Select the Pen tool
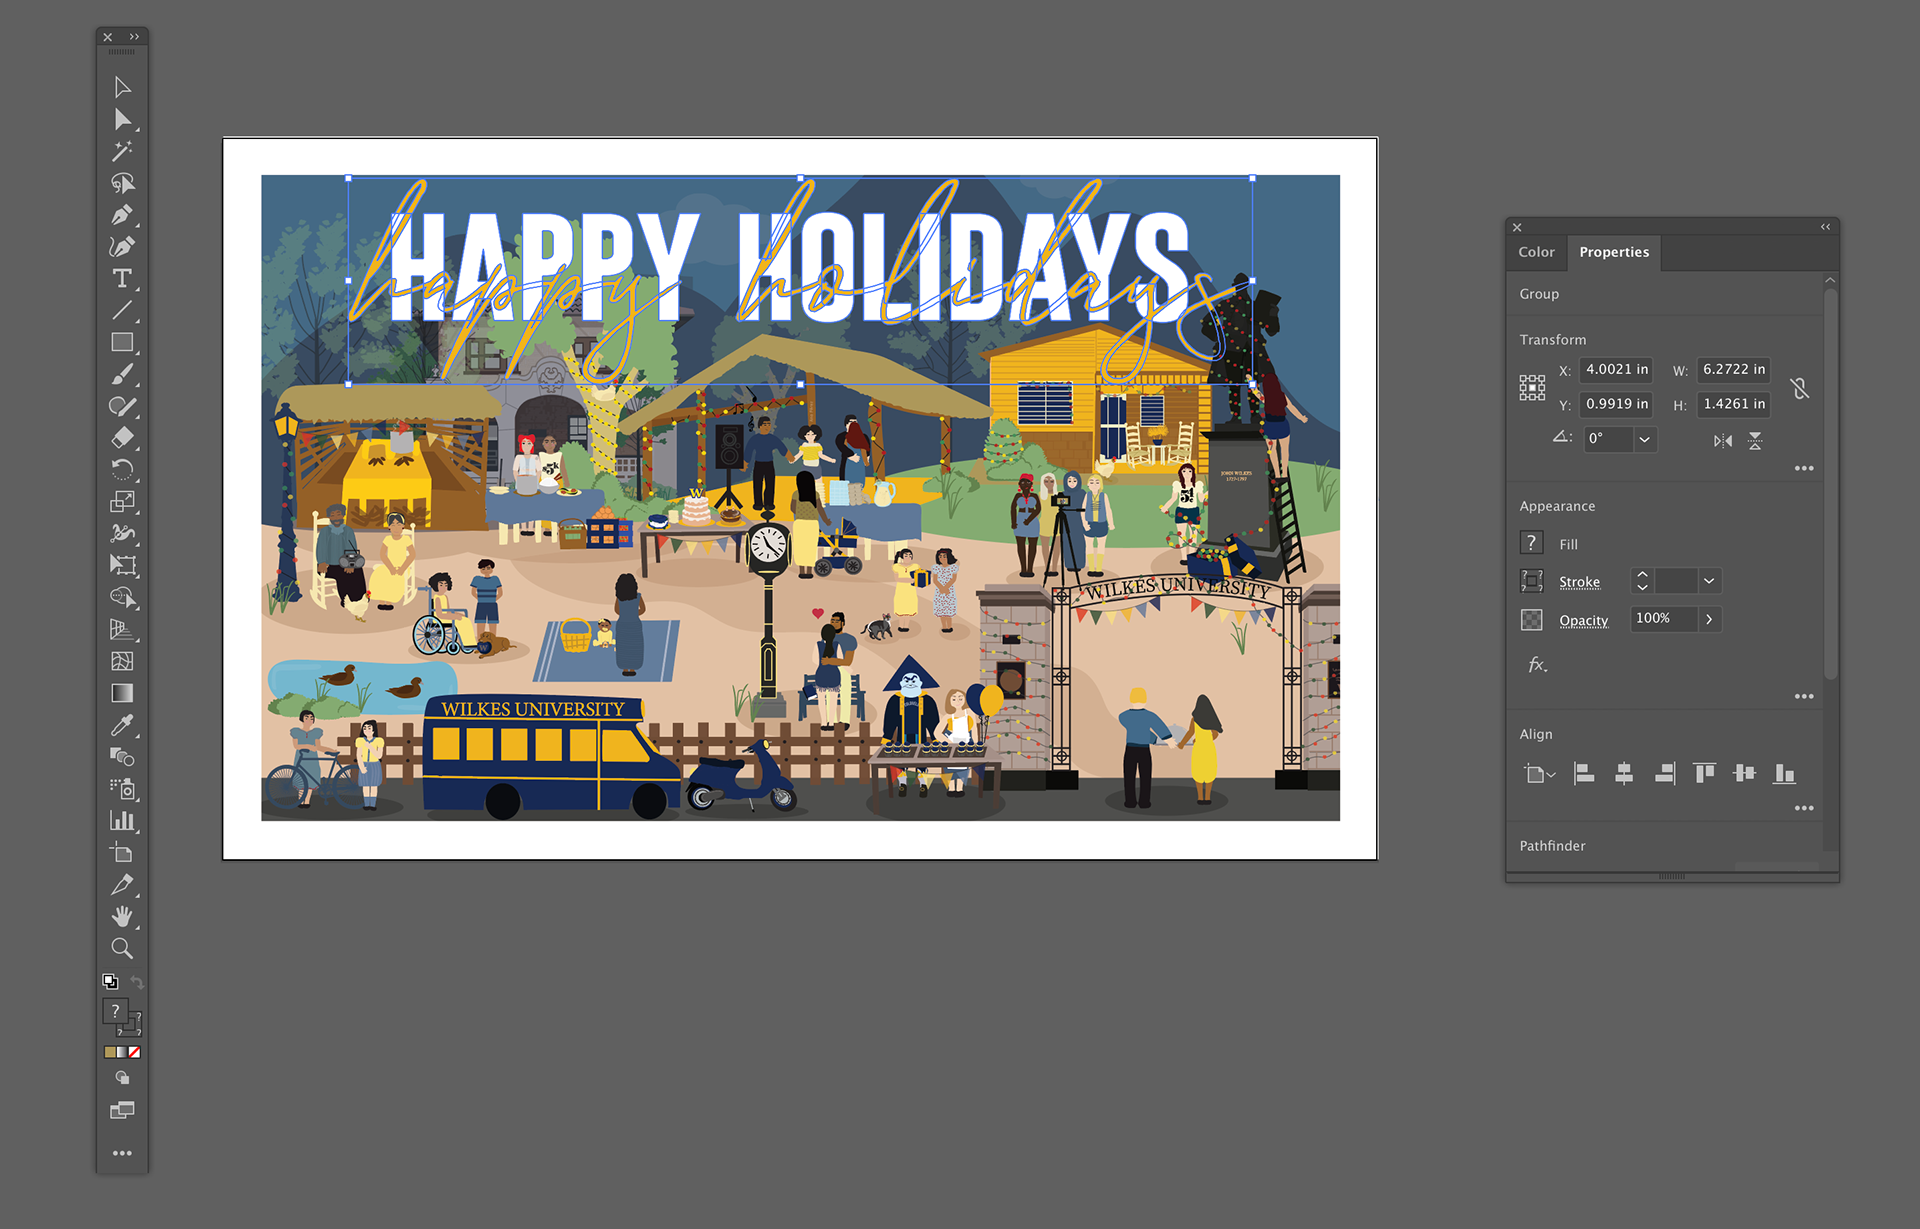Image resolution: width=1920 pixels, height=1229 pixels. click(121, 215)
